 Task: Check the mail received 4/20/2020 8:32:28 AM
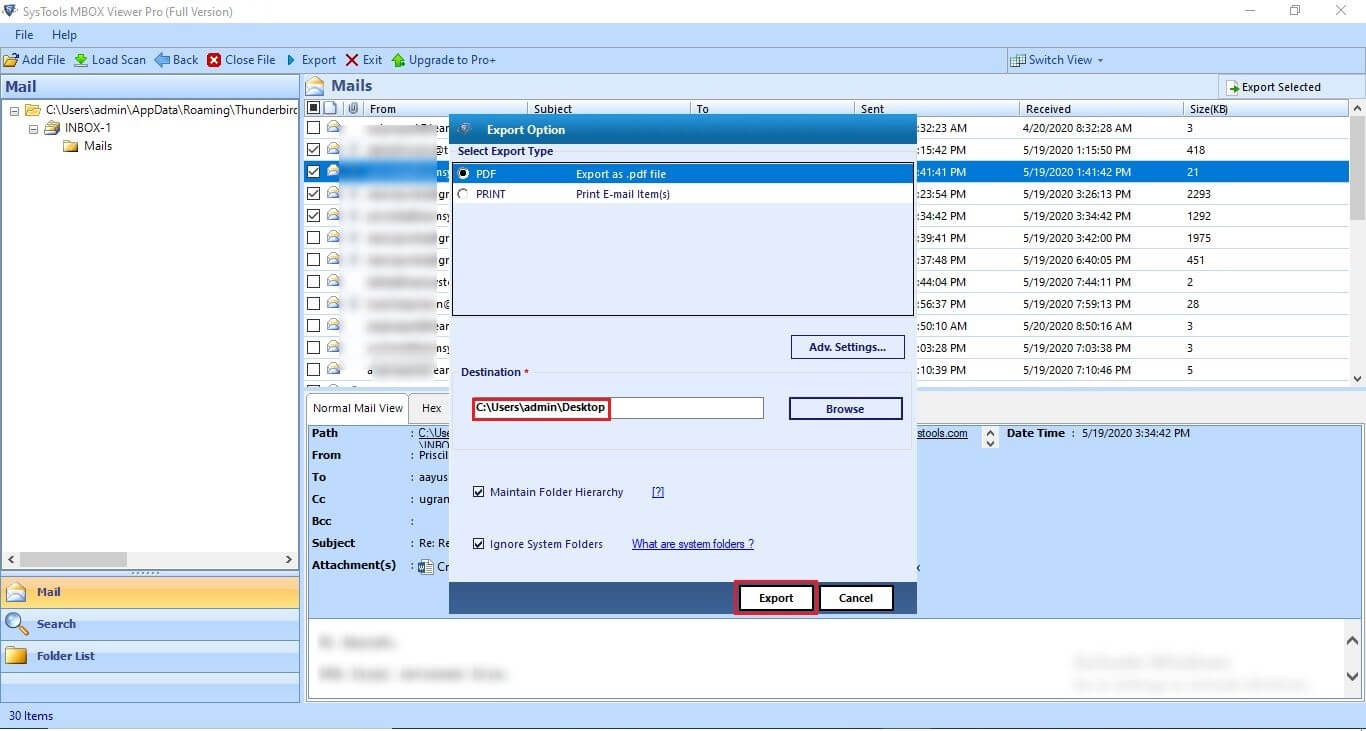point(314,128)
